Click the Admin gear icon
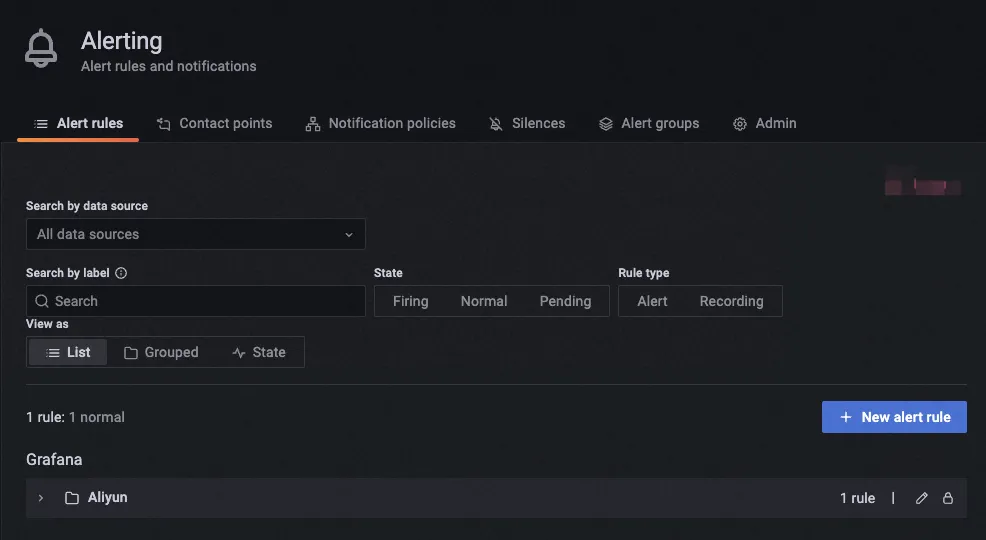 740,124
